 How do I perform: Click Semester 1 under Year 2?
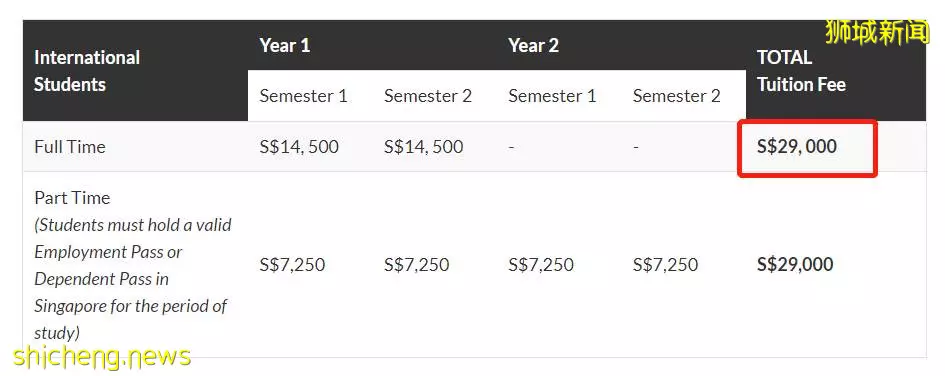[552, 96]
